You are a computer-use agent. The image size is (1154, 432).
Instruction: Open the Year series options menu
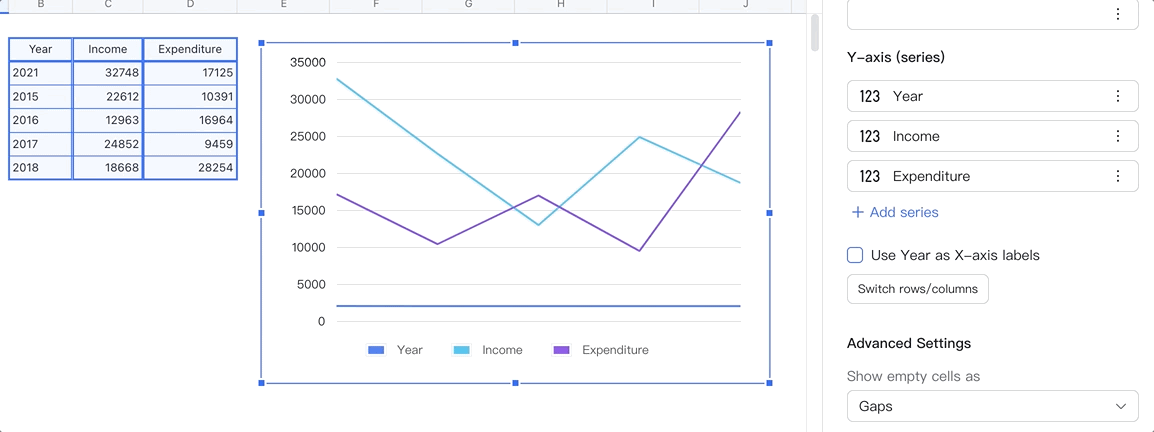[1118, 96]
